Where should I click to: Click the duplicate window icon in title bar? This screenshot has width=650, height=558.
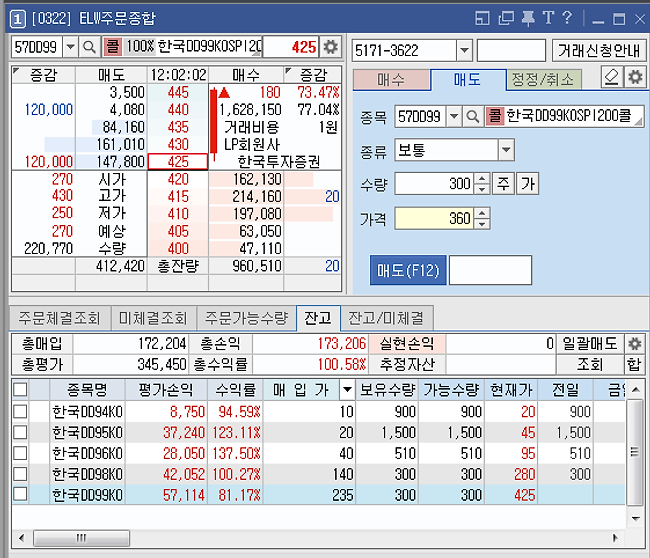pos(506,18)
